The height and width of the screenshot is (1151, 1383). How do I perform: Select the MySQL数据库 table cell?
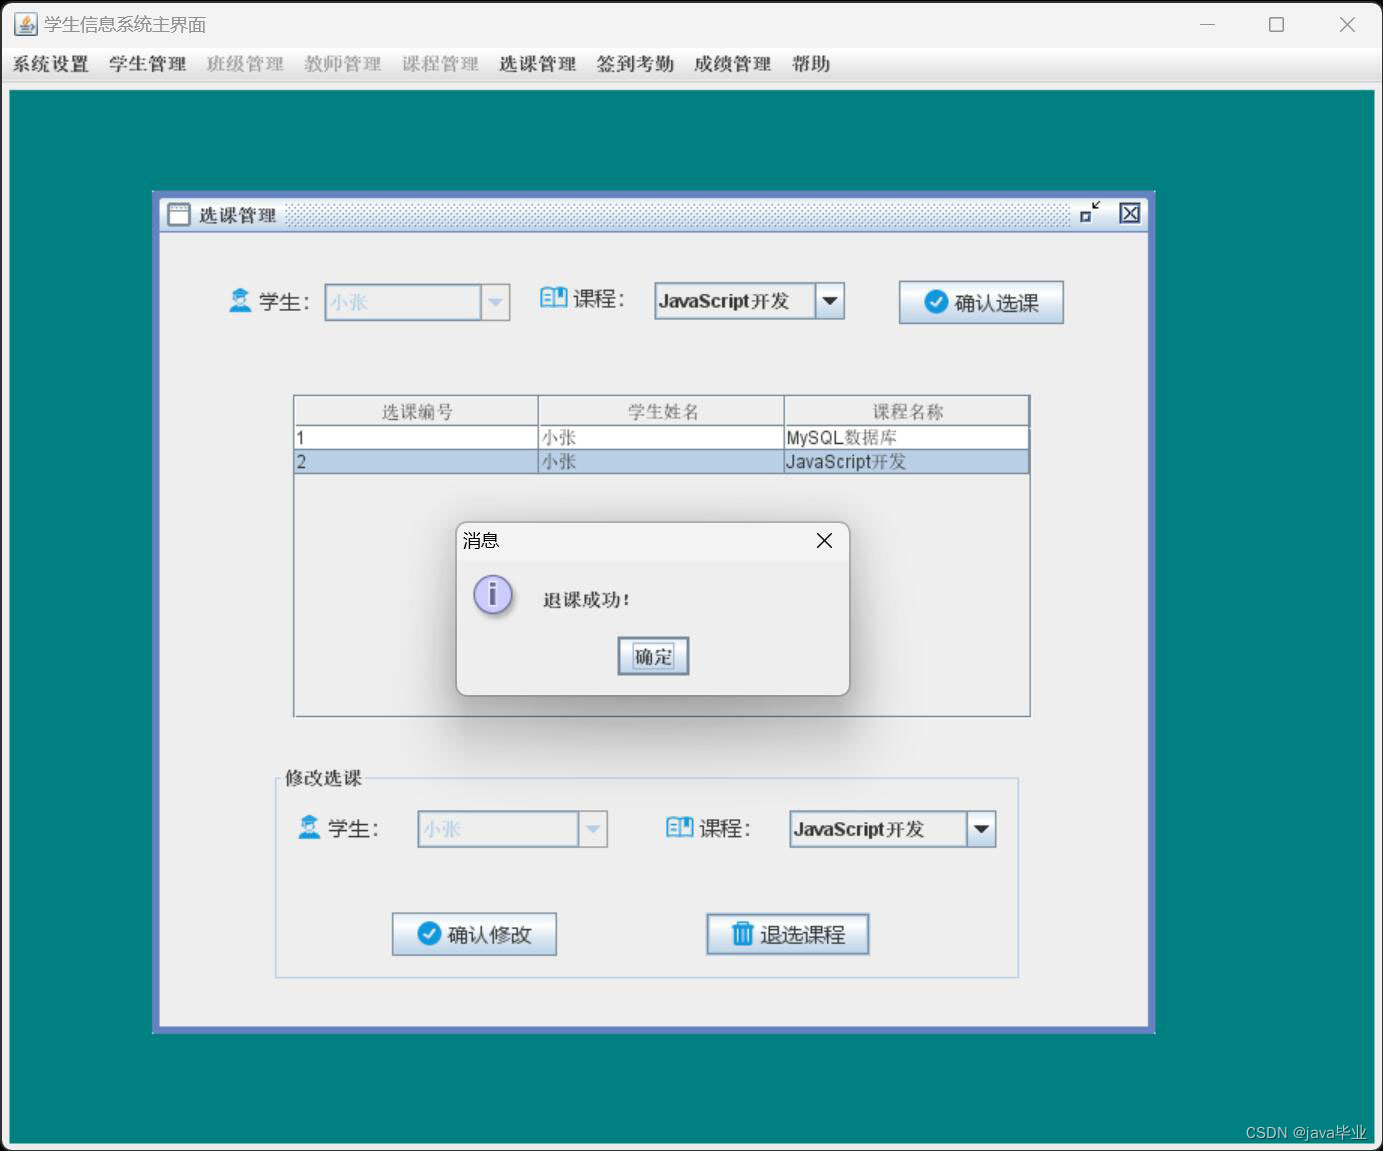[907, 438]
